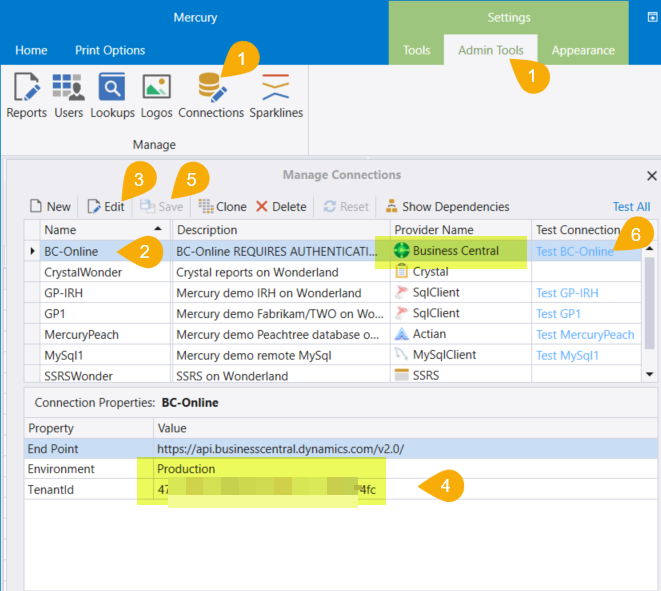
Task: Create a New connection
Action: coord(50,207)
